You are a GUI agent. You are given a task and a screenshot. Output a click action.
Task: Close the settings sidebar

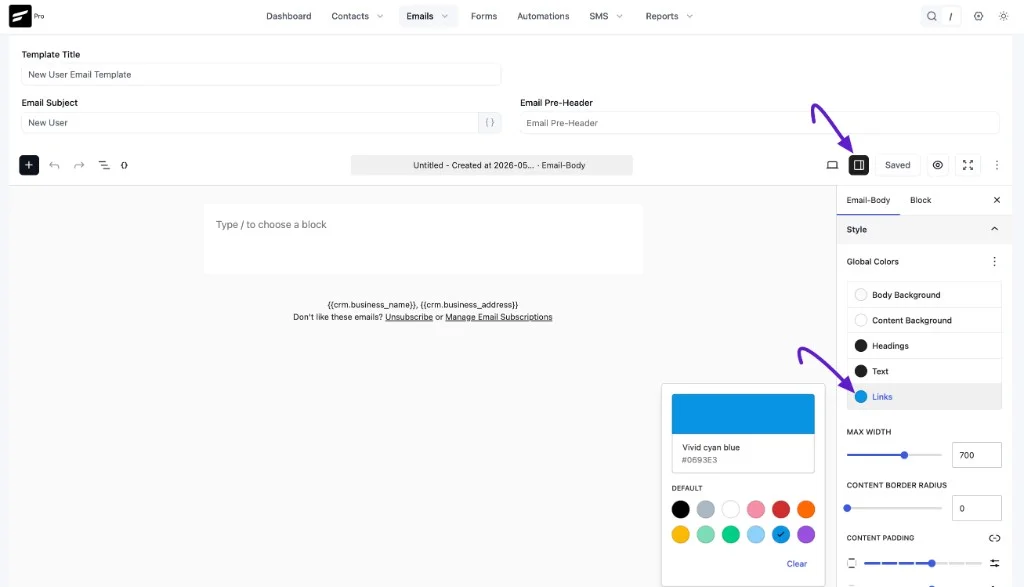click(x=997, y=200)
